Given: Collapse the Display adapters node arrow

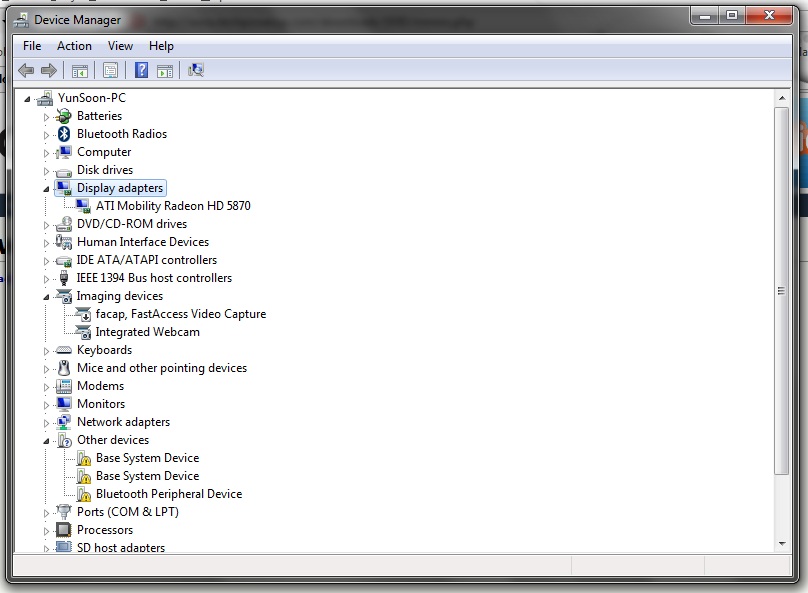Looking at the screenshot, I should (x=46, y=189).
